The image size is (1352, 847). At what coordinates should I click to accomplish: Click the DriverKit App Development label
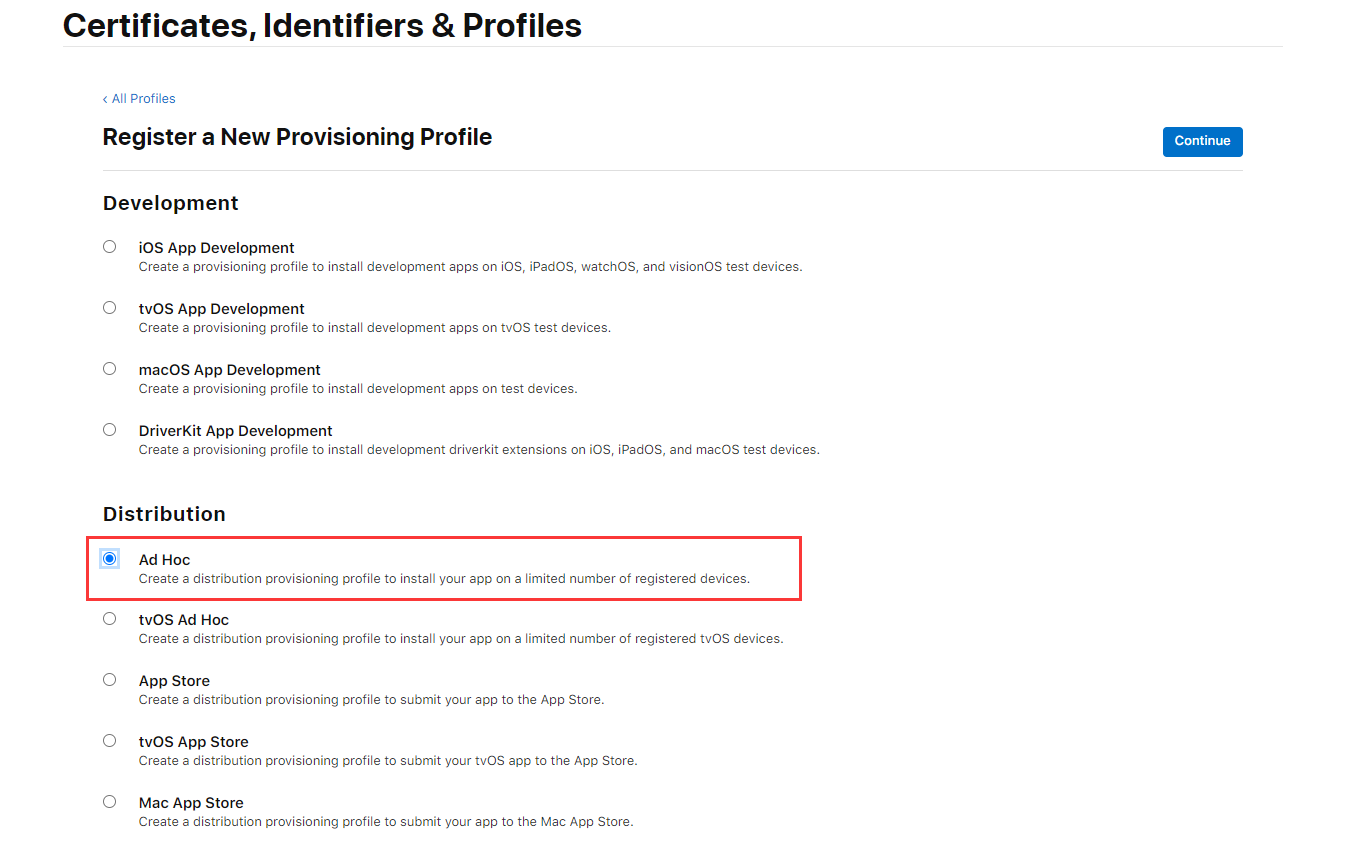[235, 431]
